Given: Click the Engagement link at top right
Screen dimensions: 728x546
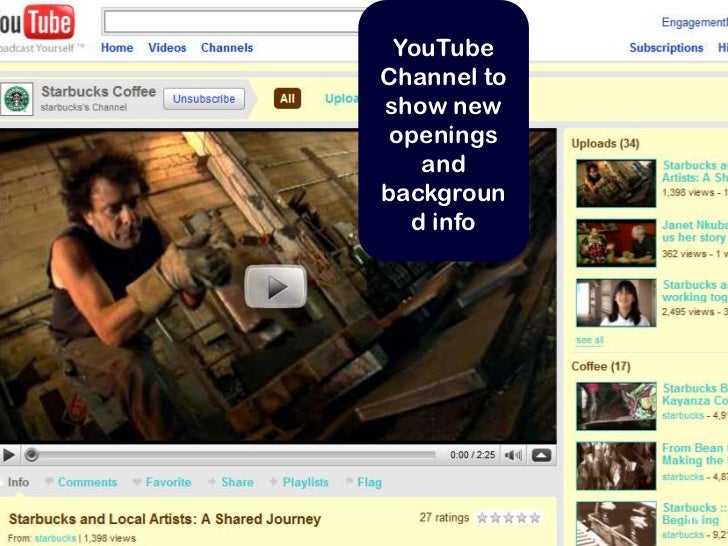Looking at the screenshot, I should pyautogui.click(x=695, y=22).
